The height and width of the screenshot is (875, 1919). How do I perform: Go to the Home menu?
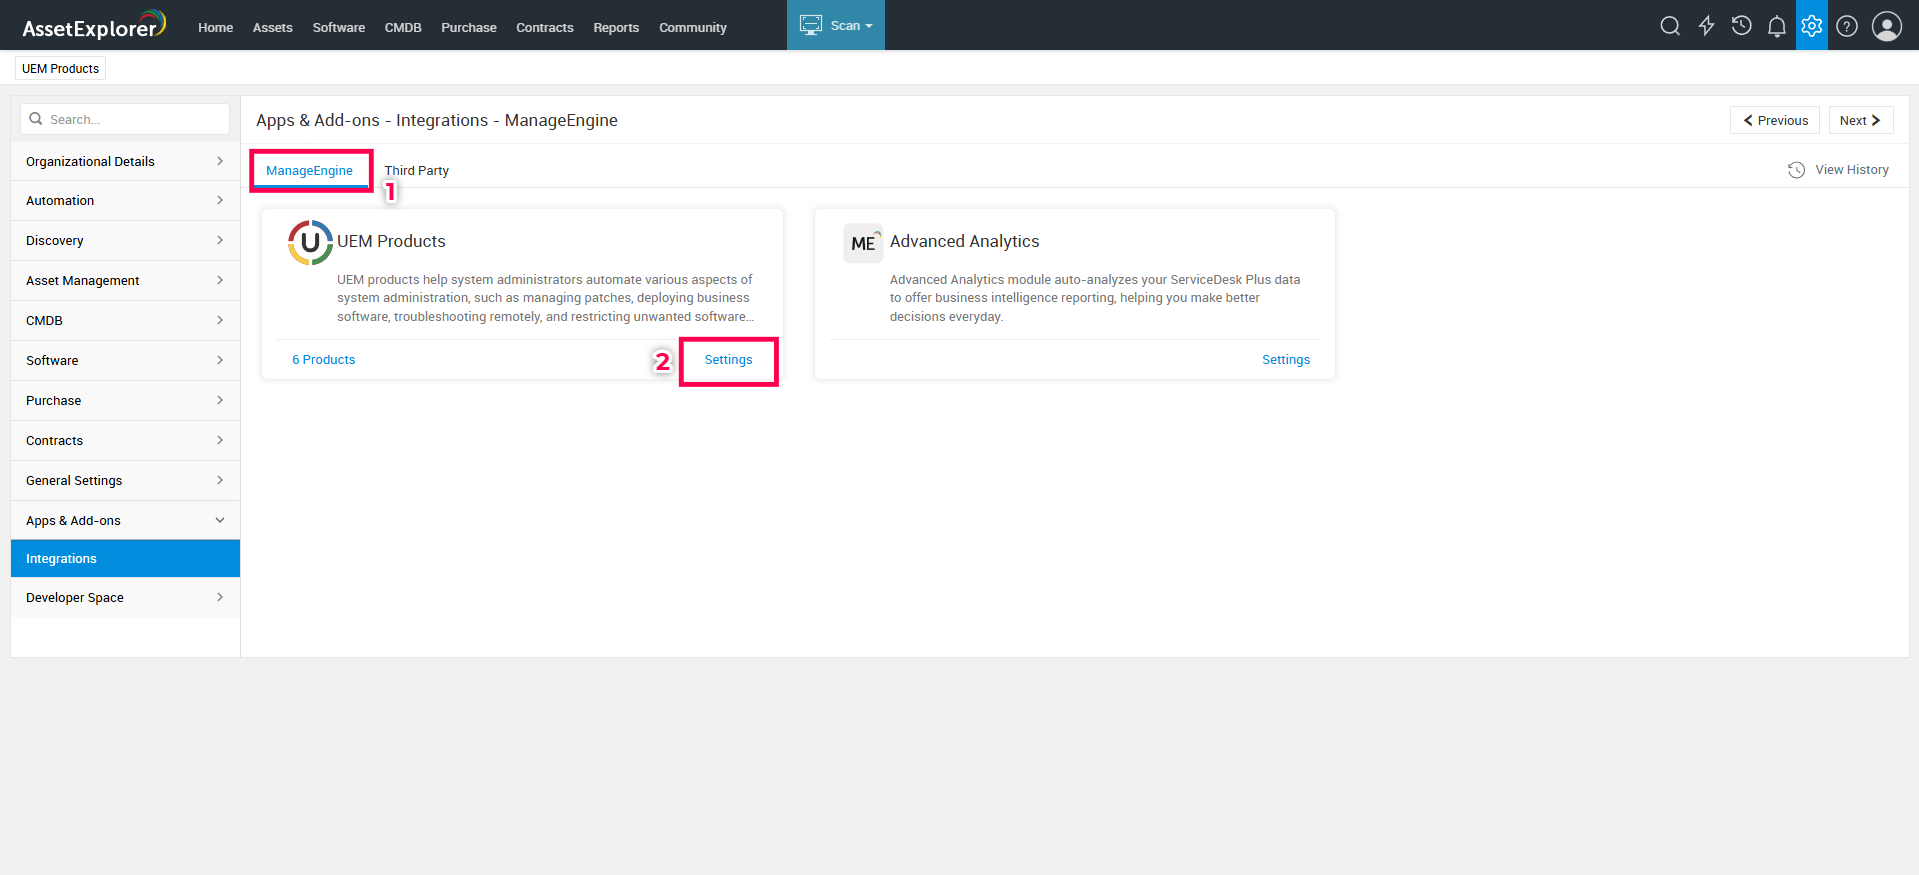point(215,28)
